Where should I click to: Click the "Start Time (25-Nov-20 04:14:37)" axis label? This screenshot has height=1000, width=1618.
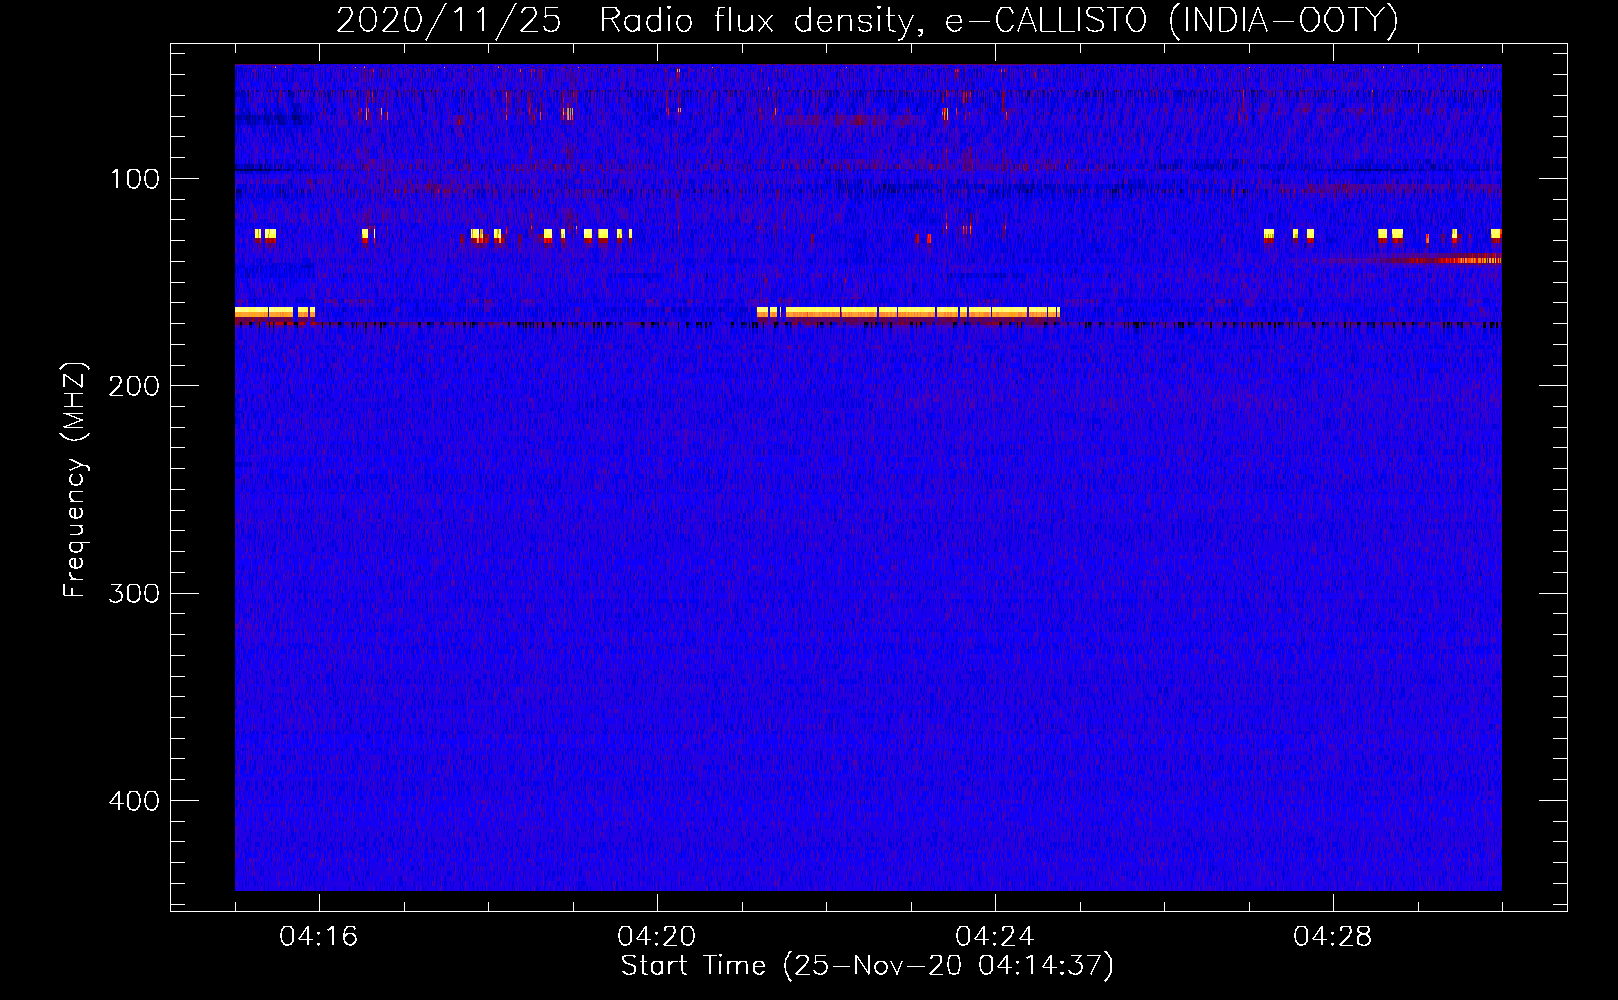coord(867,967)
